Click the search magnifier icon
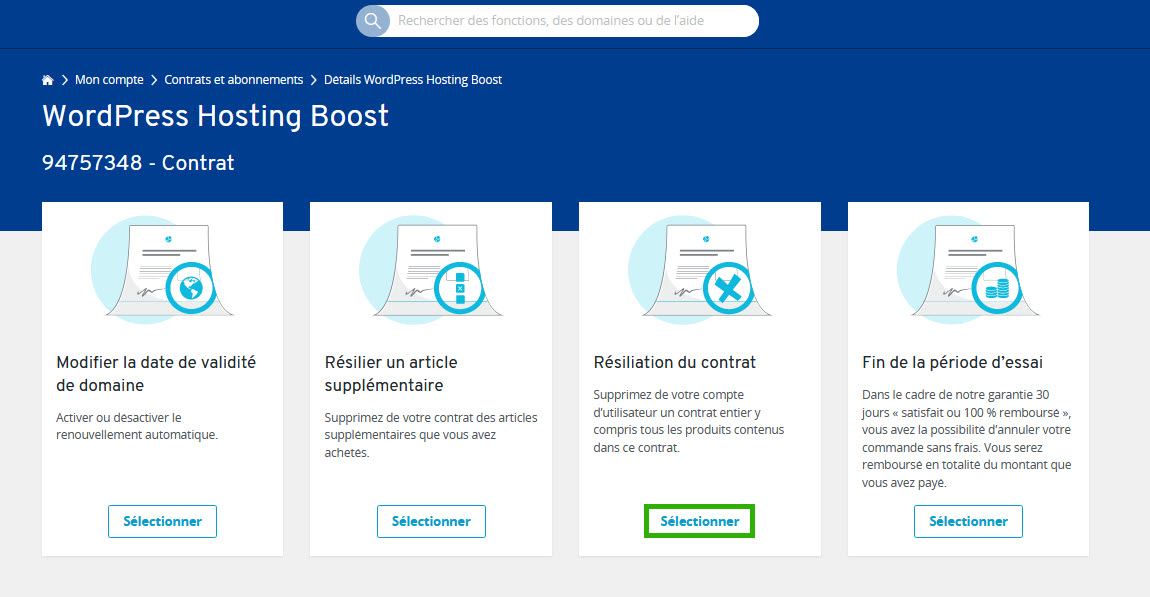Image resolution: width=1150 pixels, height=597 pixels. coord(373,21)
